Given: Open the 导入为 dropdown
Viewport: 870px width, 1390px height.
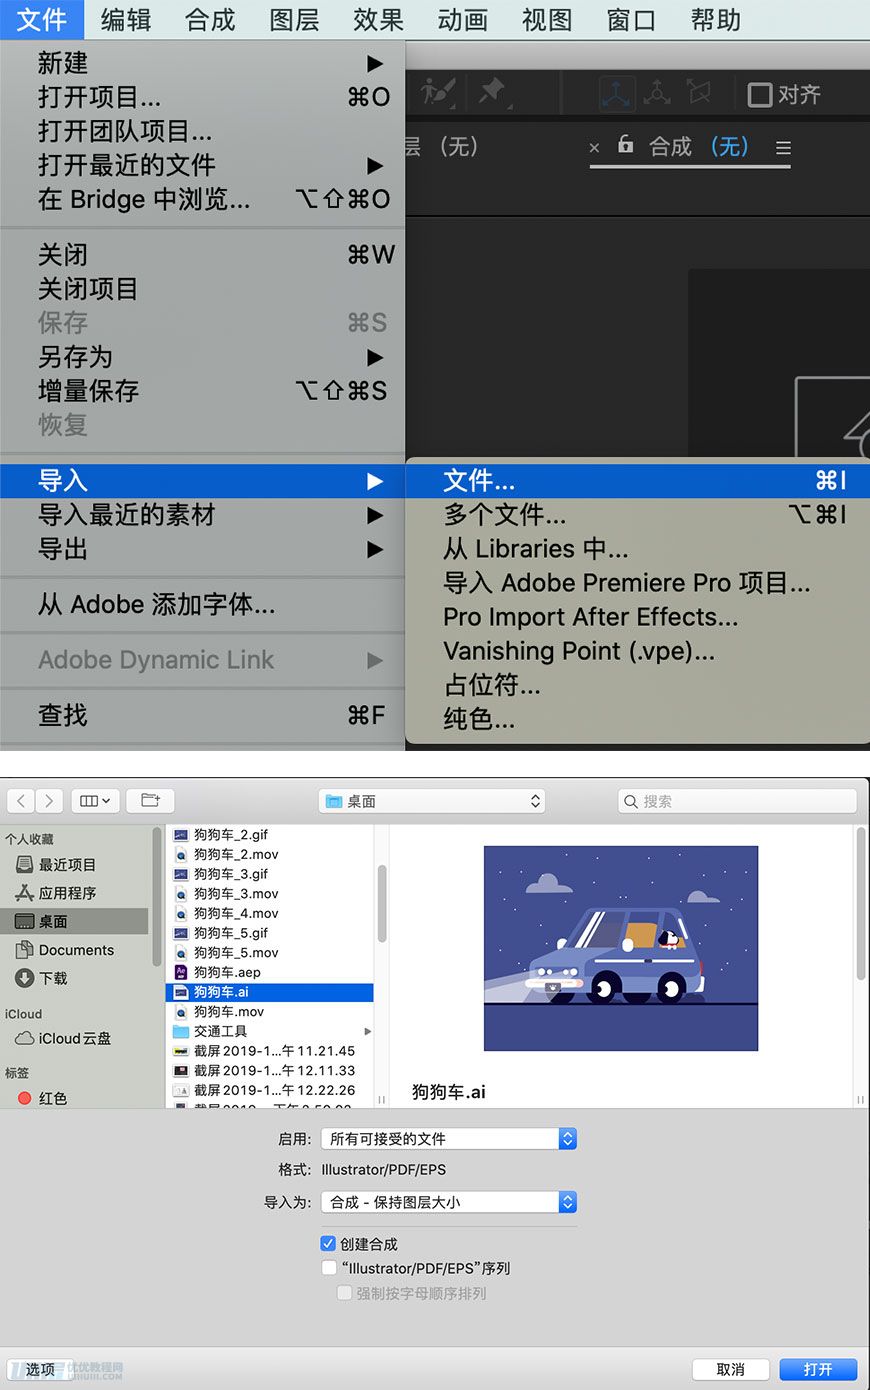Looking at the screenshot, I should (449, 1203).
